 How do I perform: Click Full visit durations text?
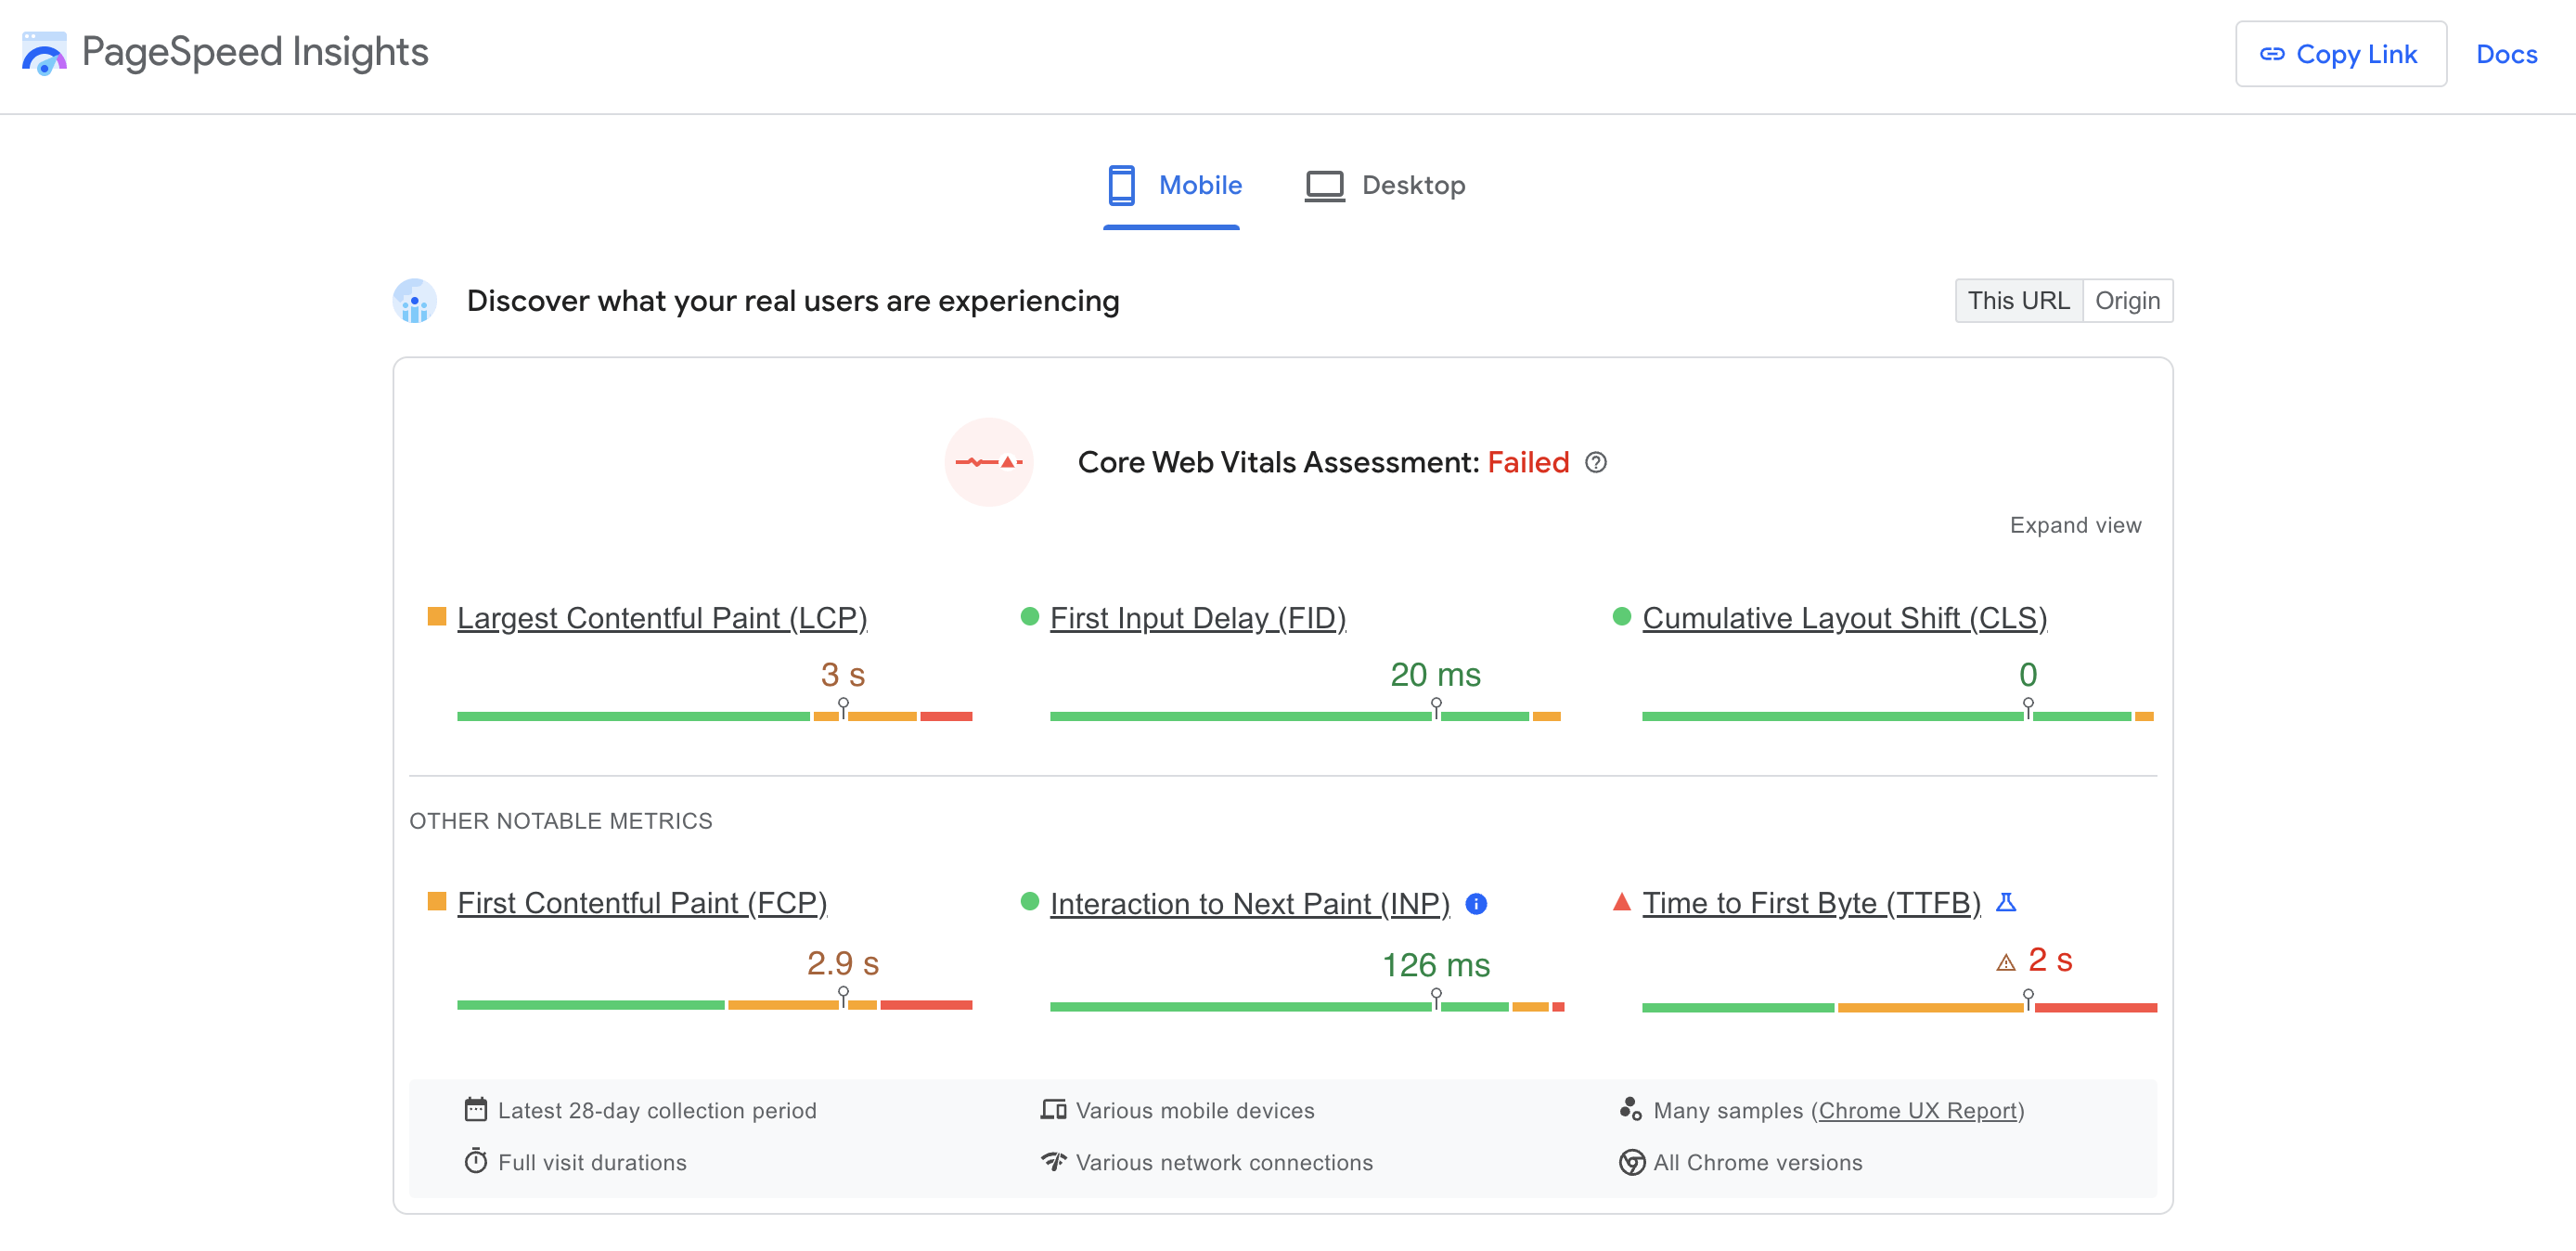592,1162
